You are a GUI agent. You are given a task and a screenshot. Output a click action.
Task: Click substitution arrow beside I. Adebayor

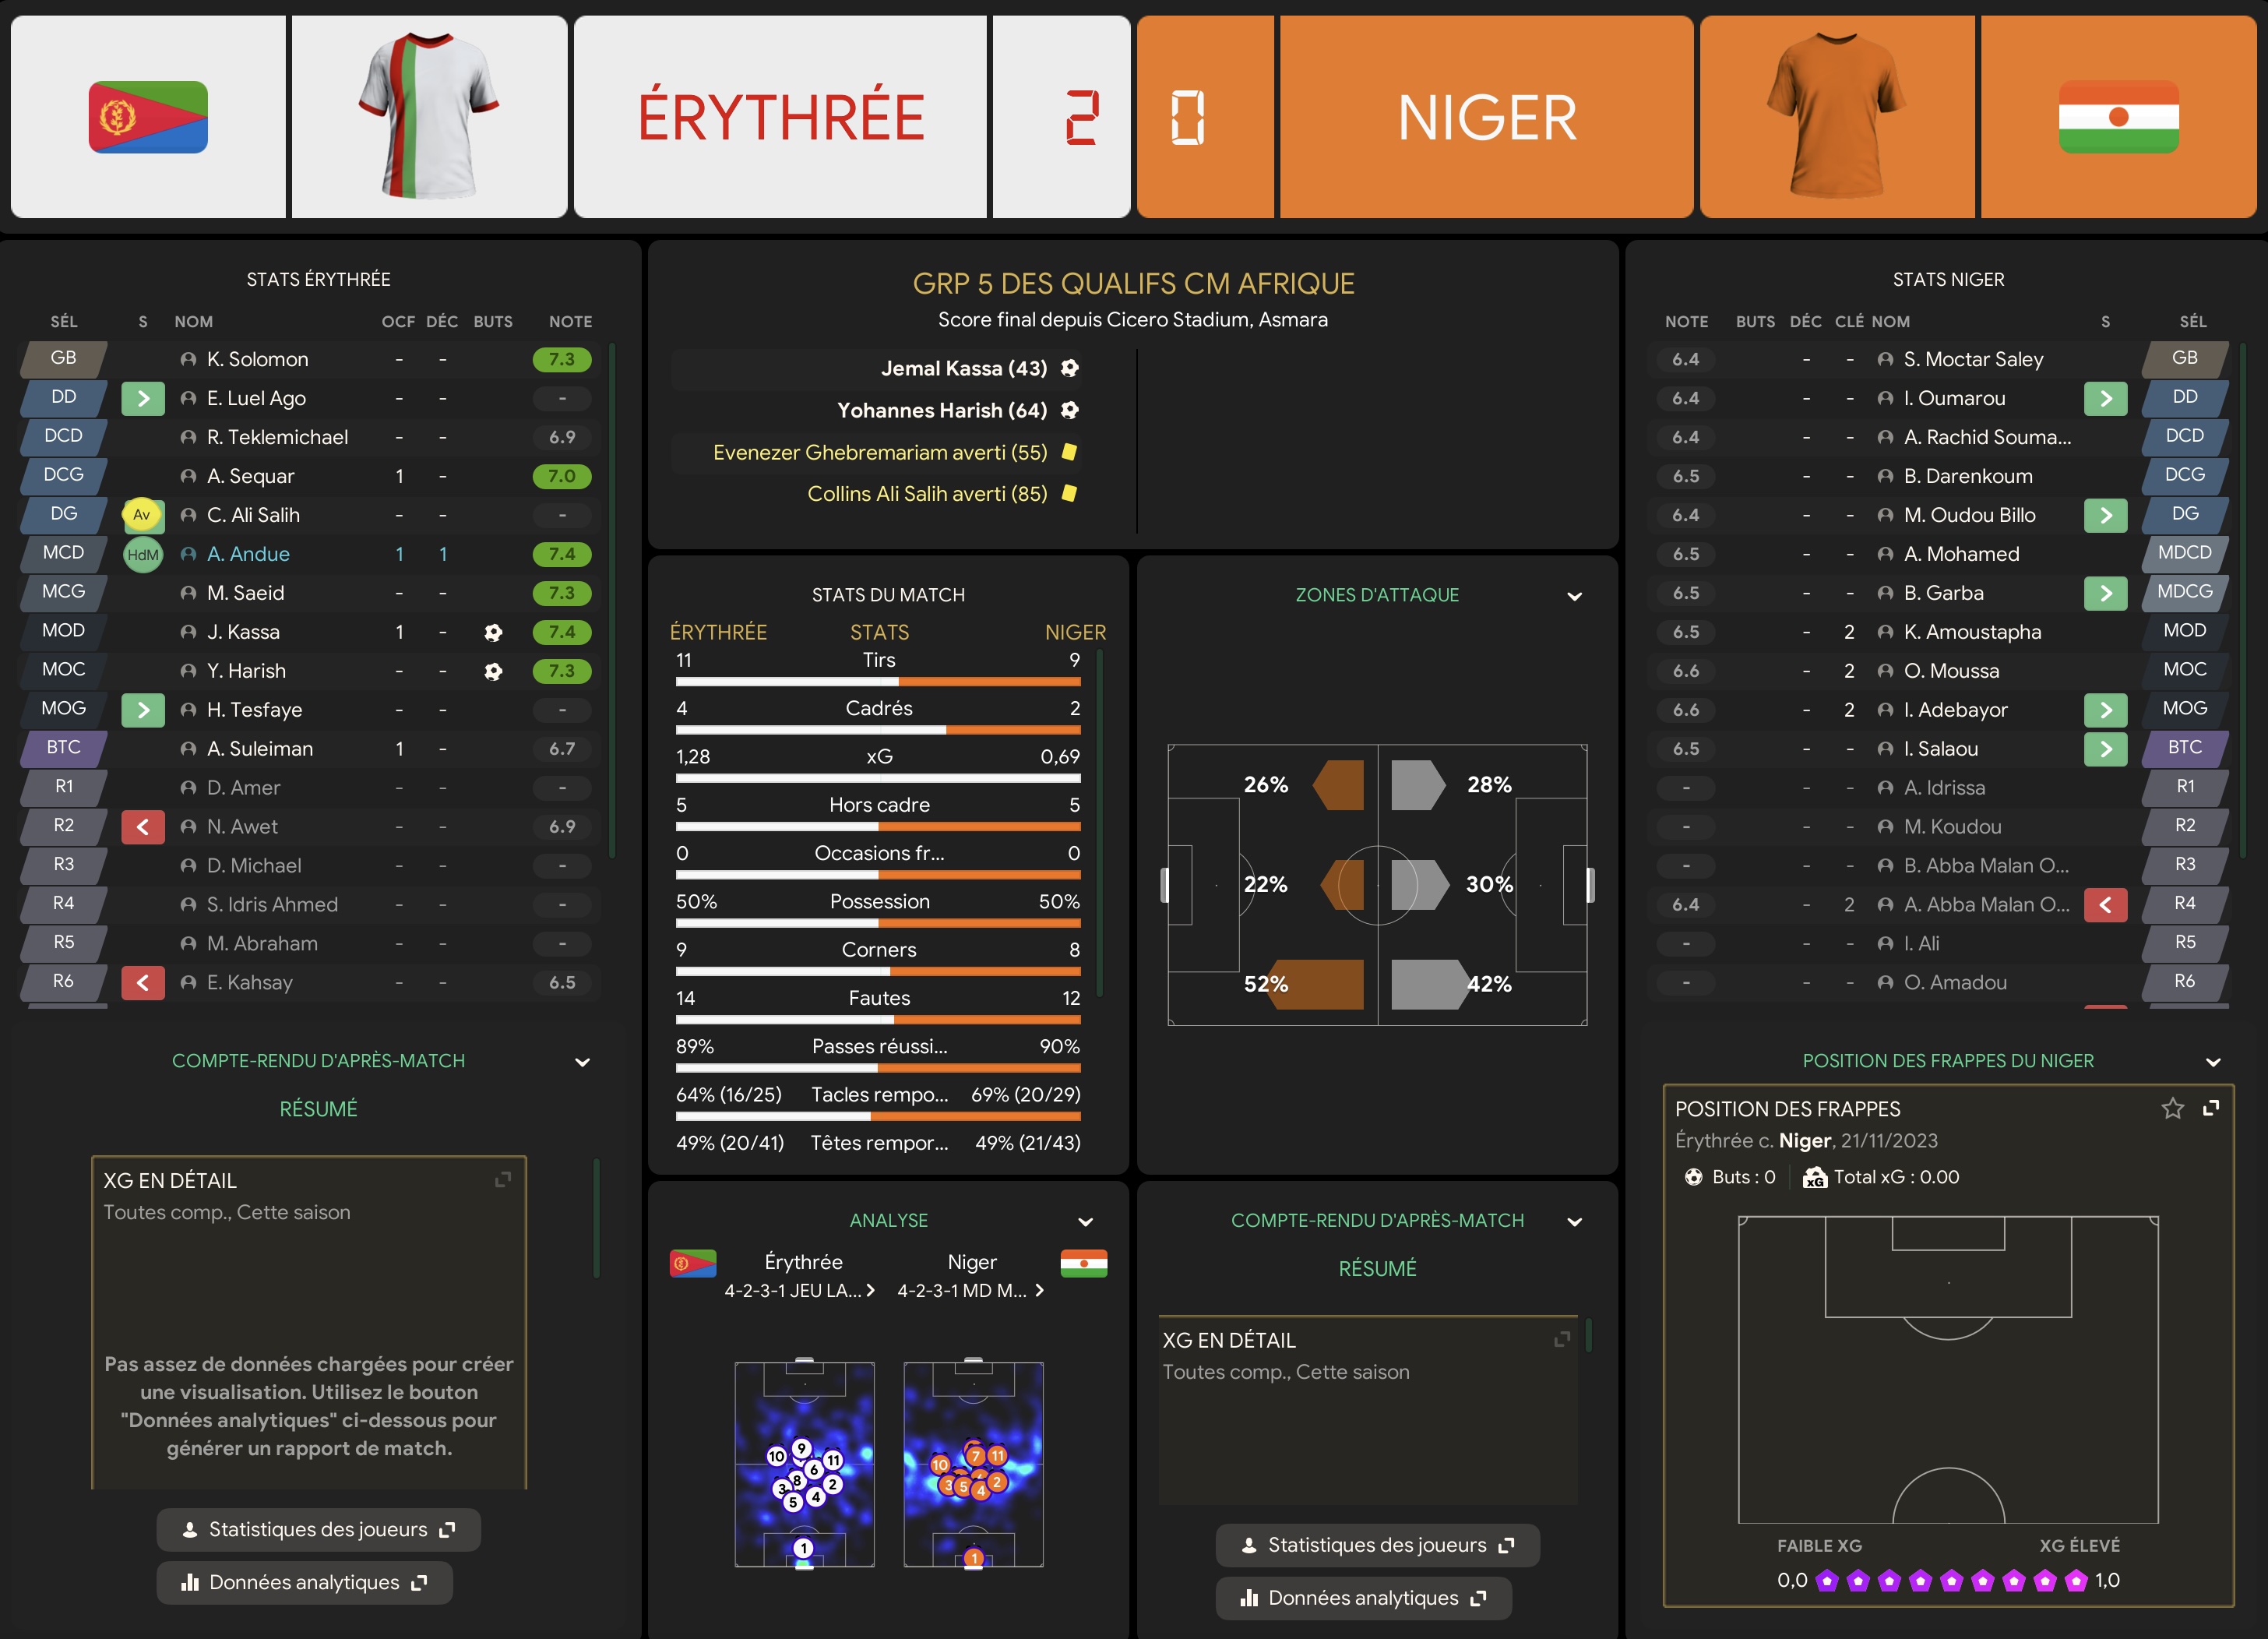[2105, 710]
